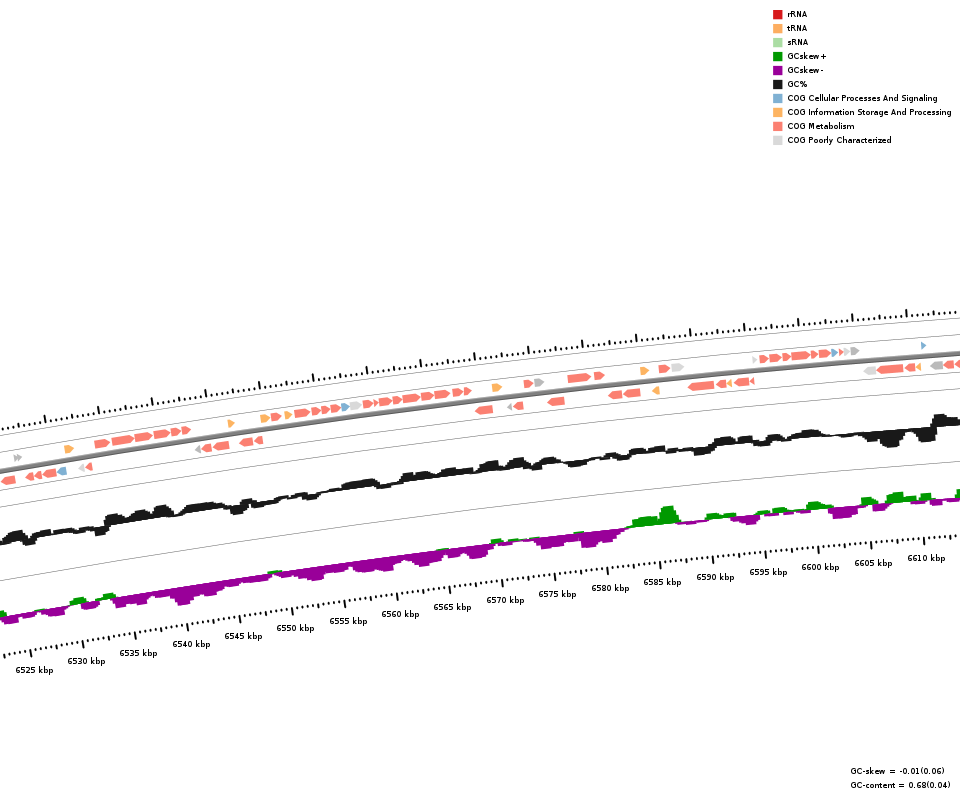Click the 6550 kbp position label

click(x=295, y=629)
